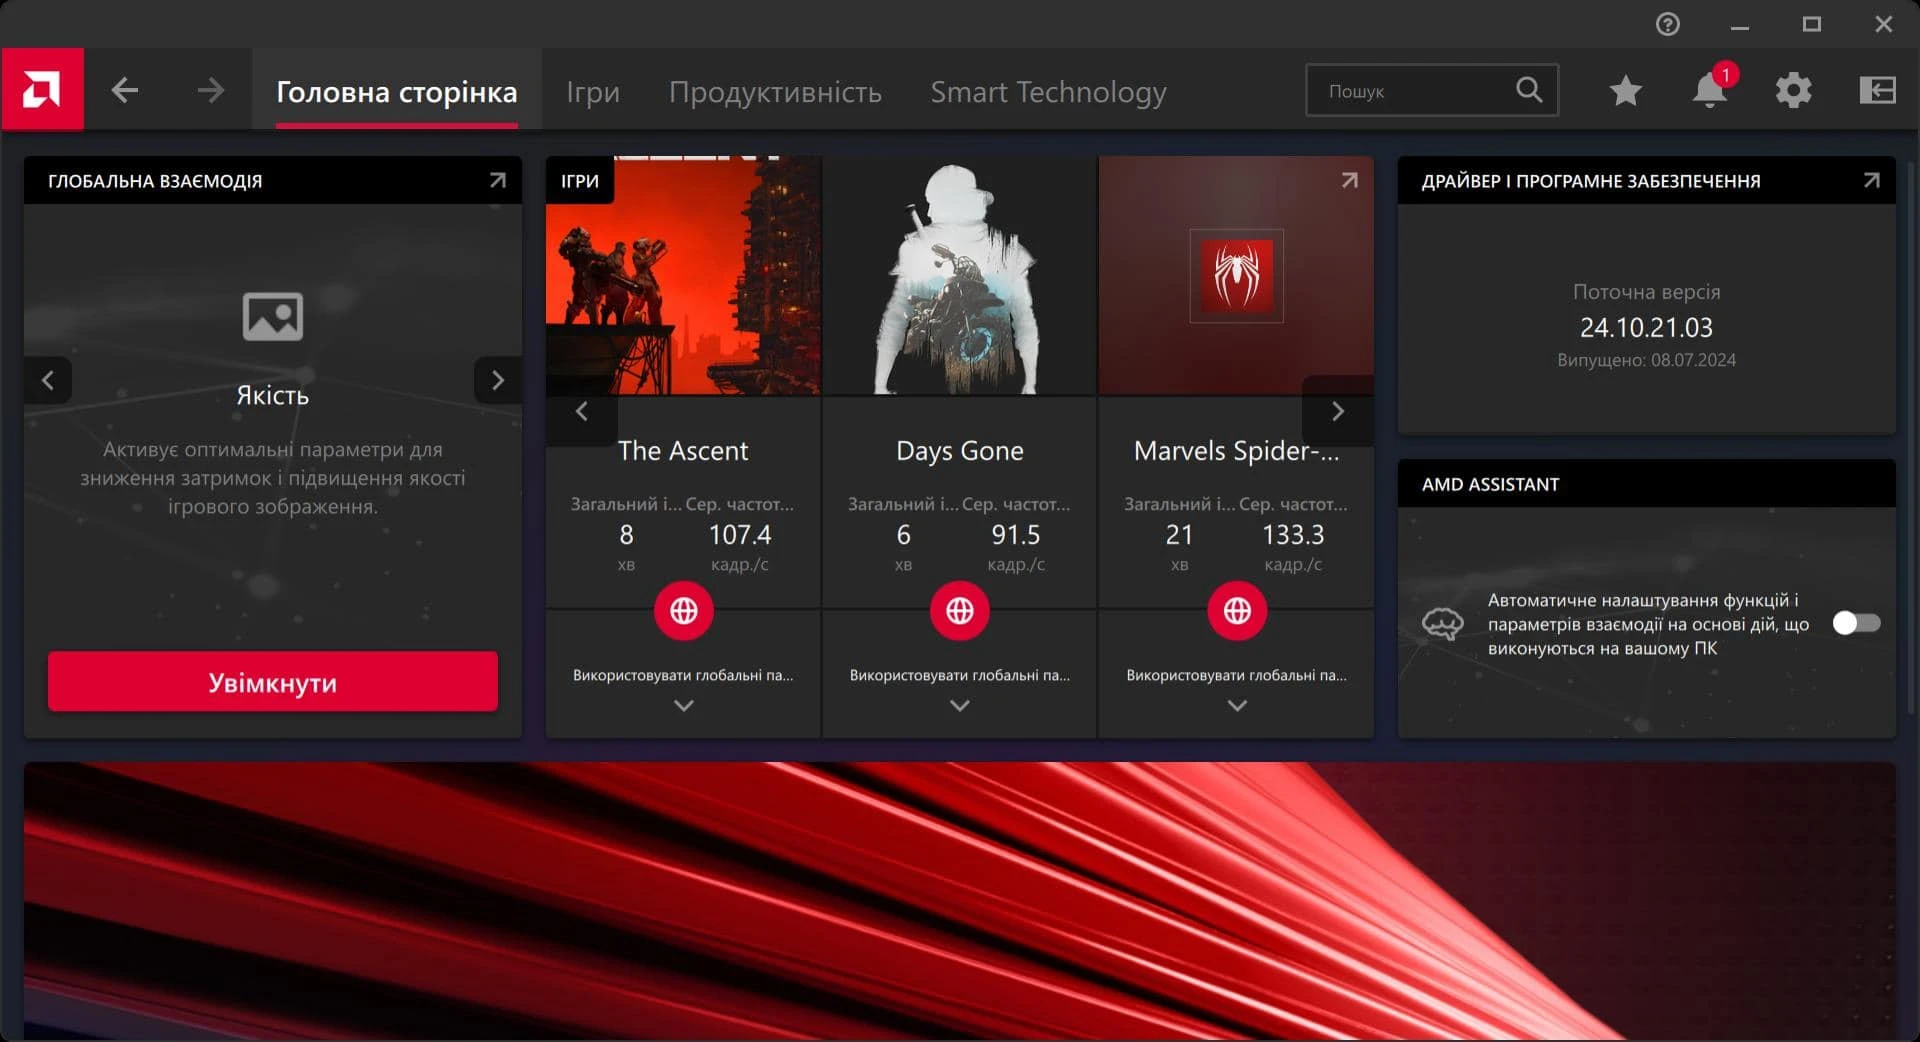Open the Головна сторінка tab
Image resolution: width=1920 pixels, height=1042 pixels.
(397, 92)
